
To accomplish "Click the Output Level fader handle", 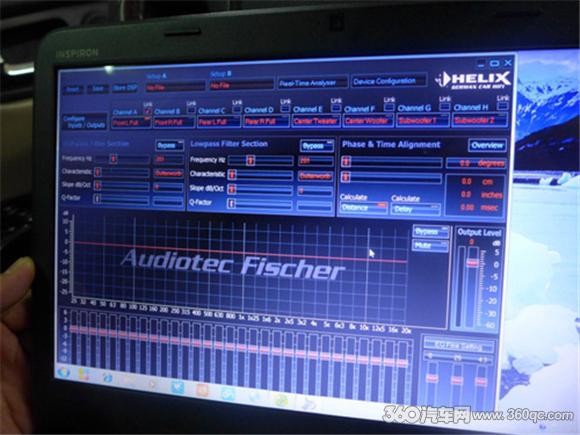I will click(x=472, y=262).
